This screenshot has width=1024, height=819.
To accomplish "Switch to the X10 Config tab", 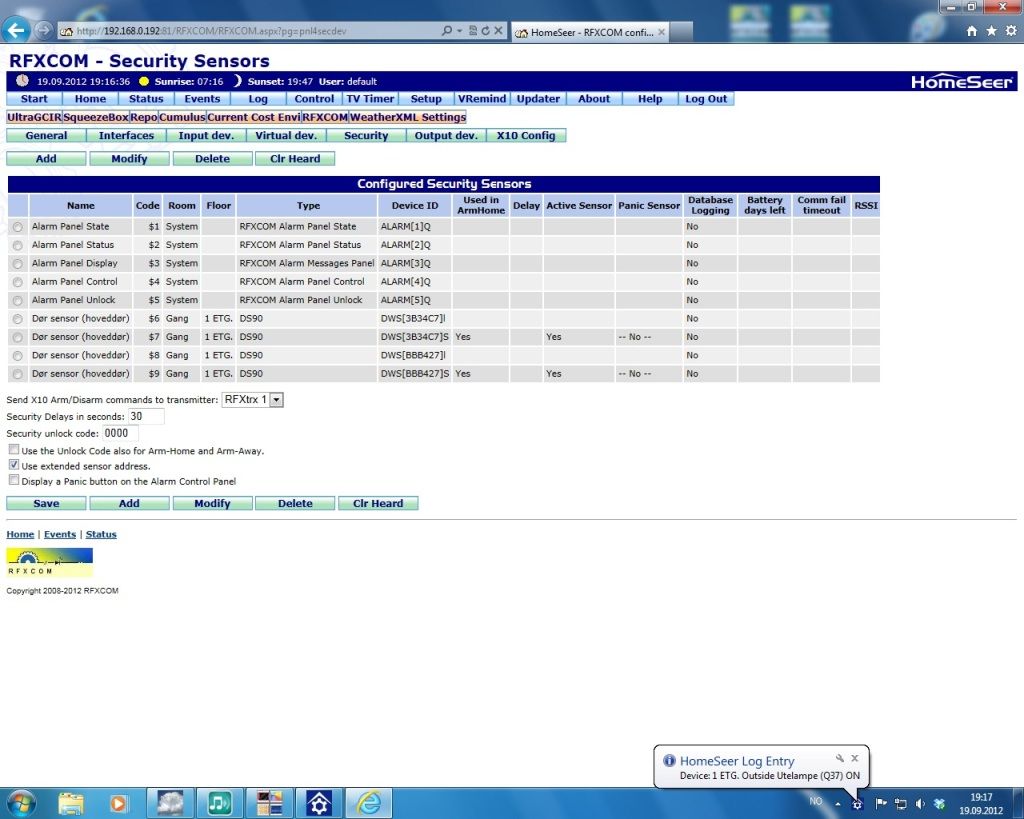I will (x=526, y=135).
